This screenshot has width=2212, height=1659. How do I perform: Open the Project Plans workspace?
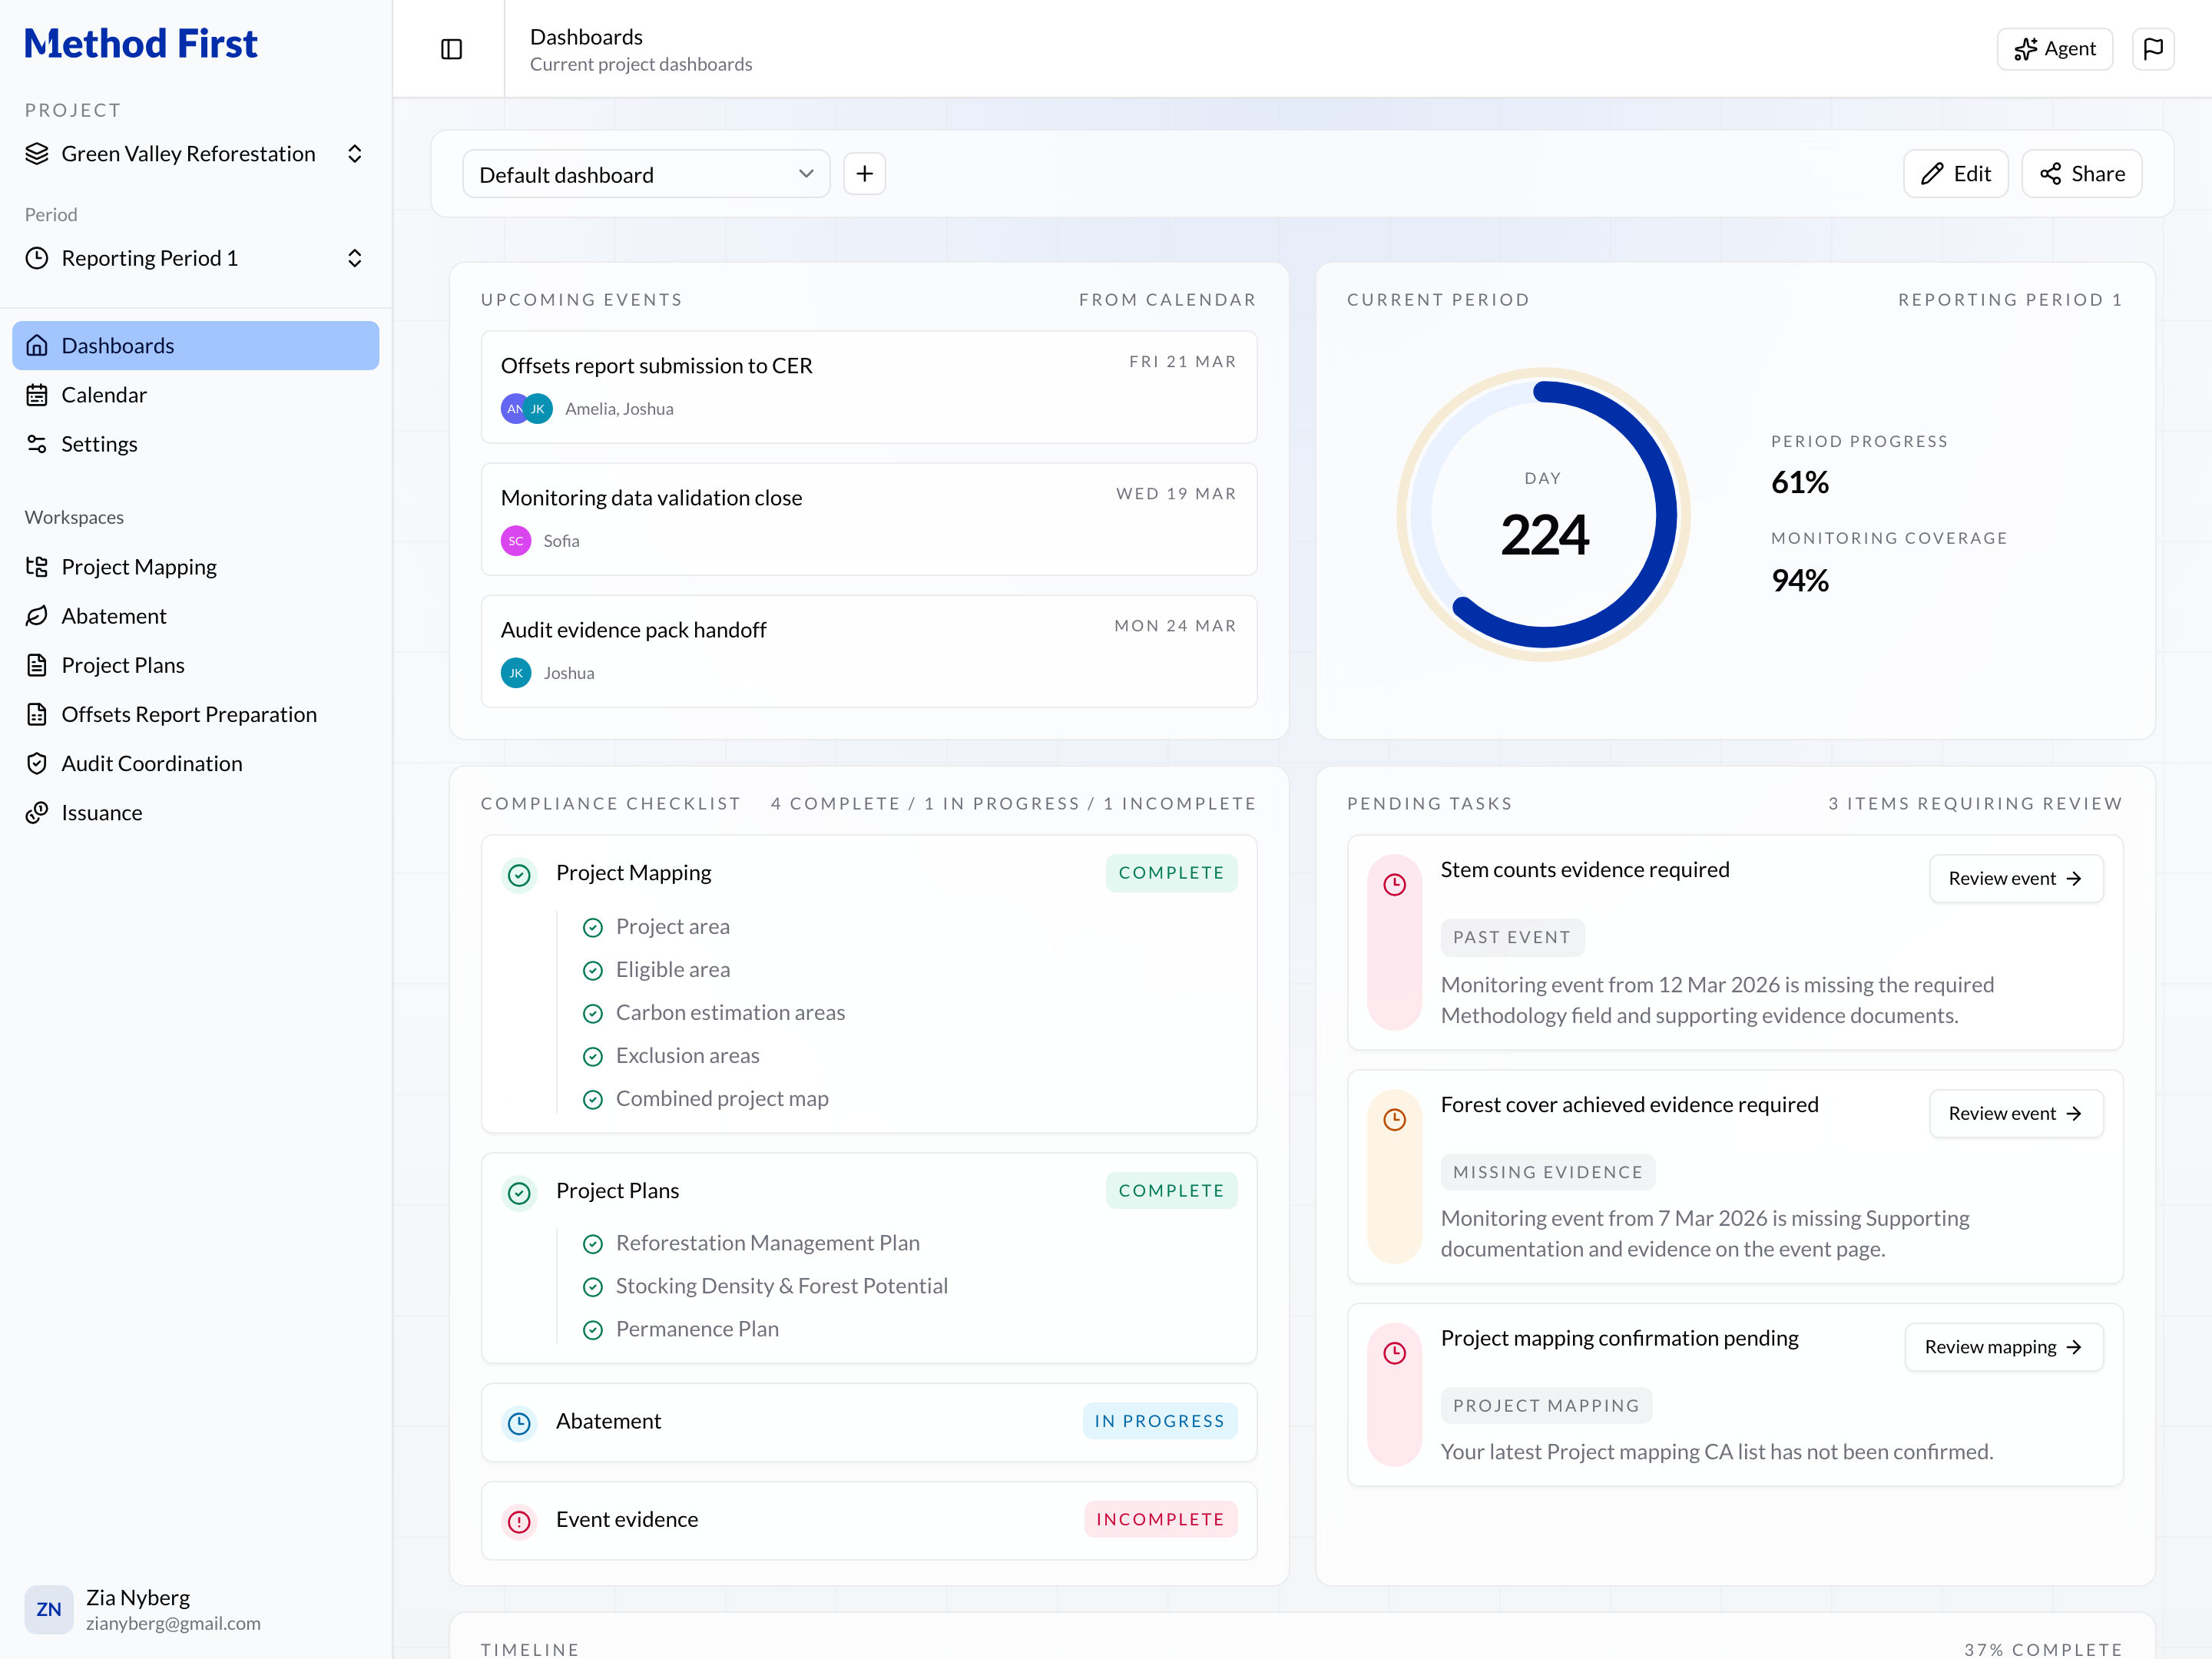(x=195, y=665)
